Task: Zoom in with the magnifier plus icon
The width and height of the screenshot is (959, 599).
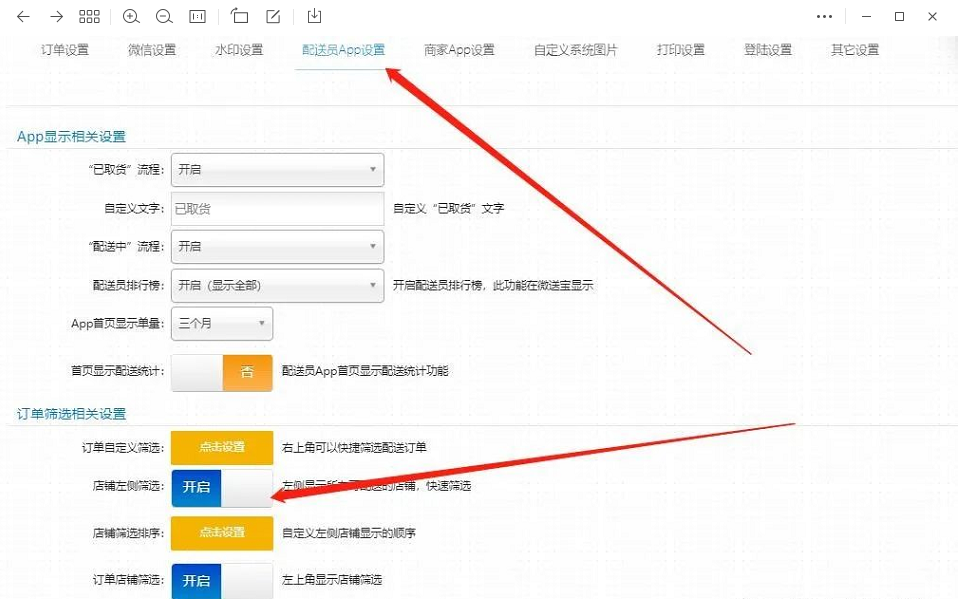Action: click(x=131, y=17)
